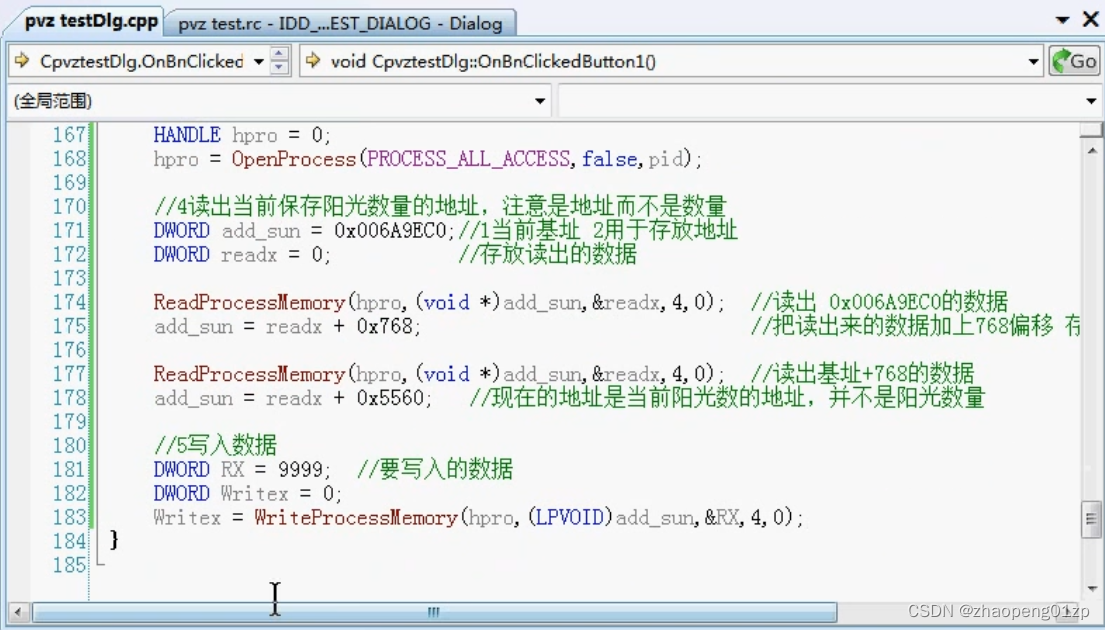
Task: Click on OpenProcess in line 168
Action: pos(294,159)
